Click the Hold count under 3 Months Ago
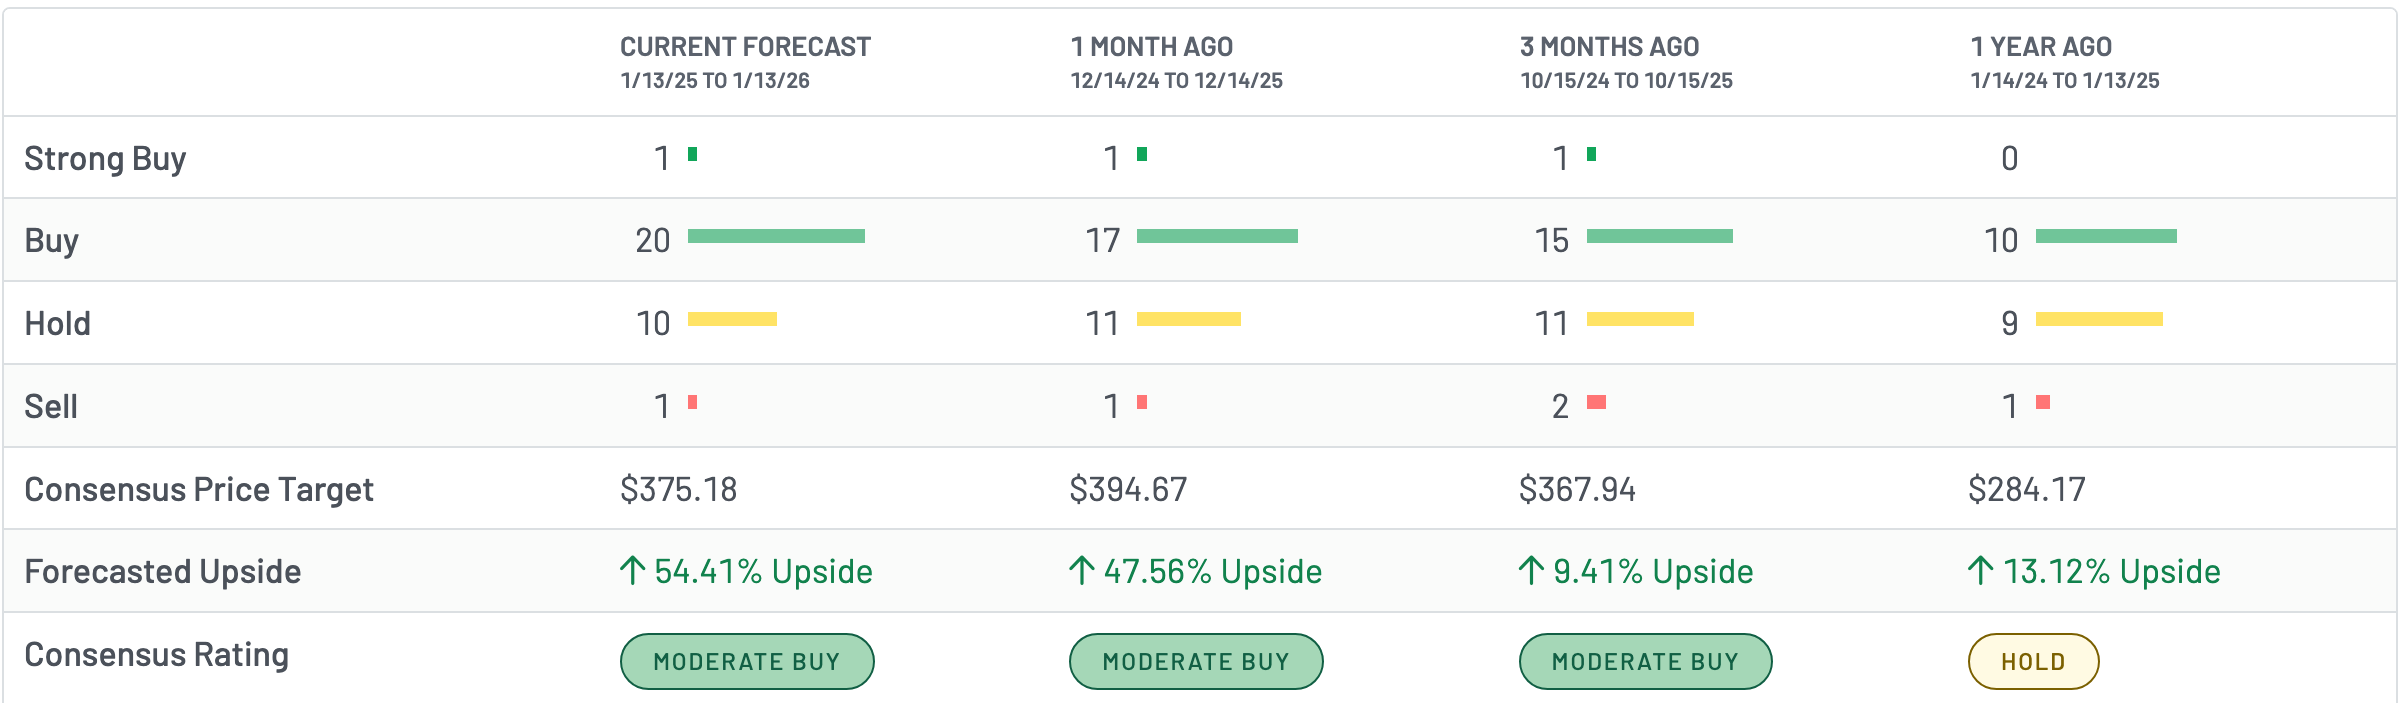Screen dimensions: 2401x703 [x=1552, y=323]
